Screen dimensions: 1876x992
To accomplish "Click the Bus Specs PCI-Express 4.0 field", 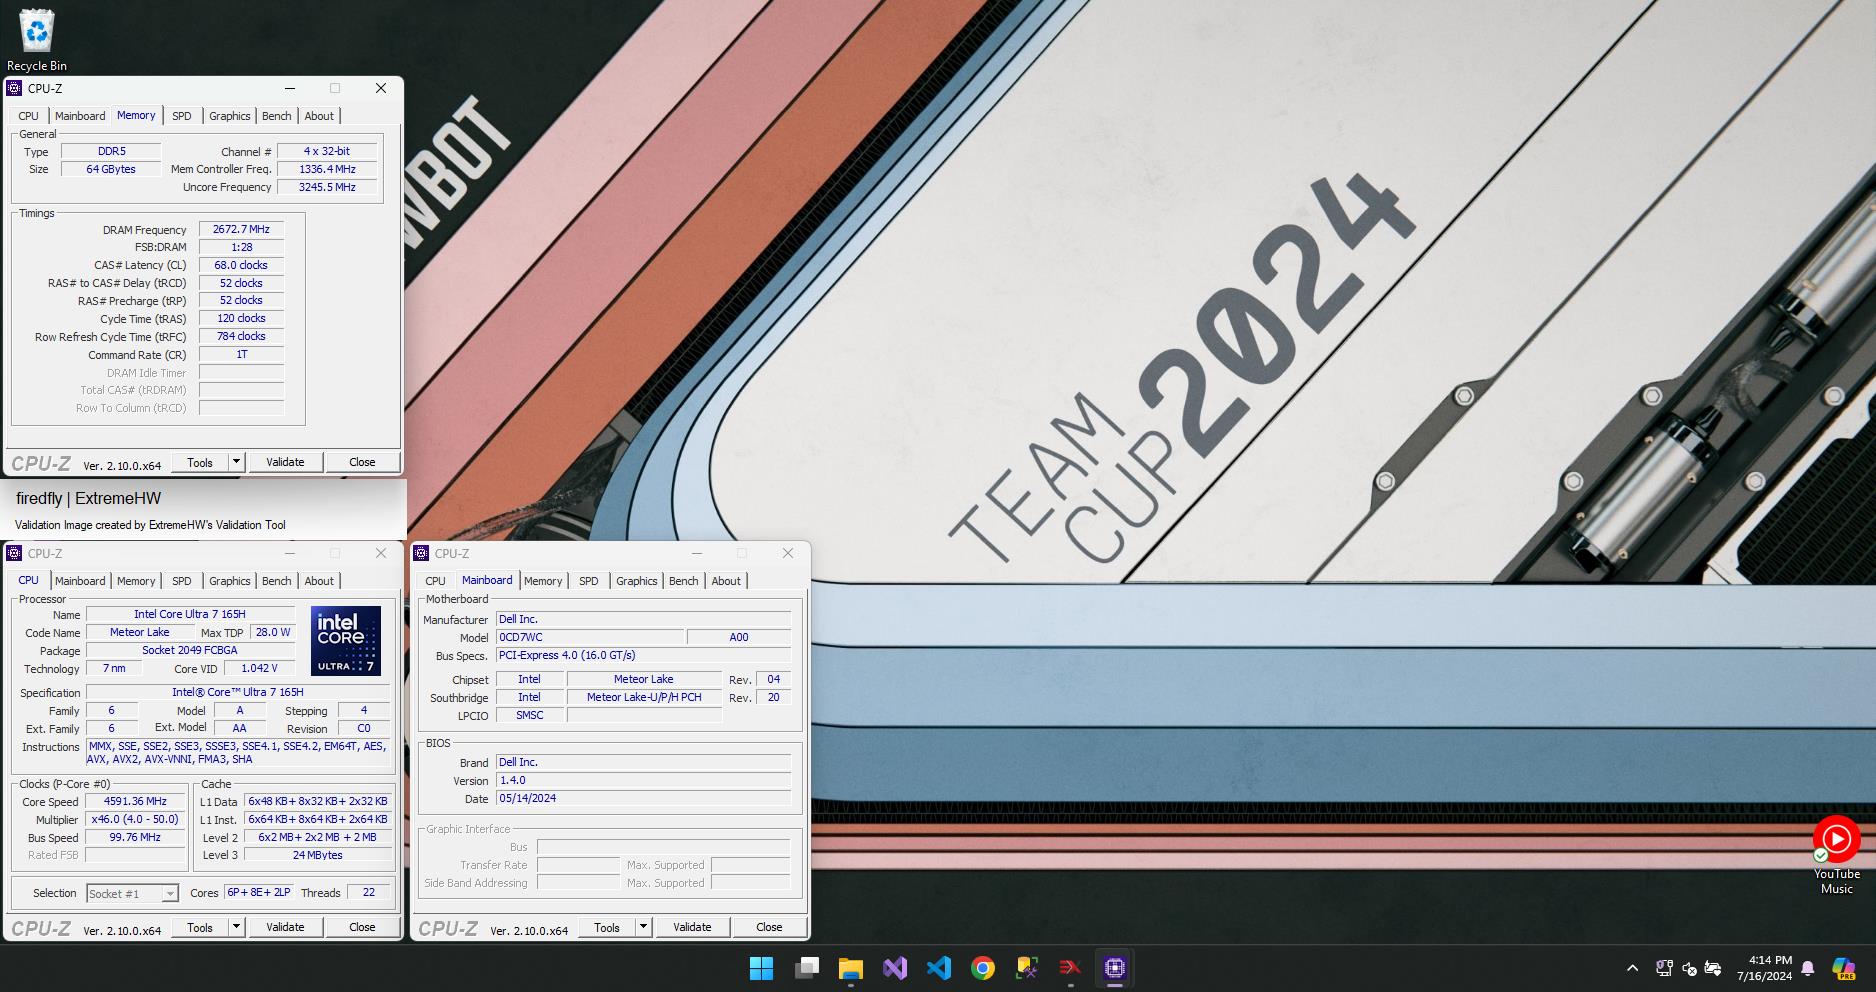I will [643, 655].
